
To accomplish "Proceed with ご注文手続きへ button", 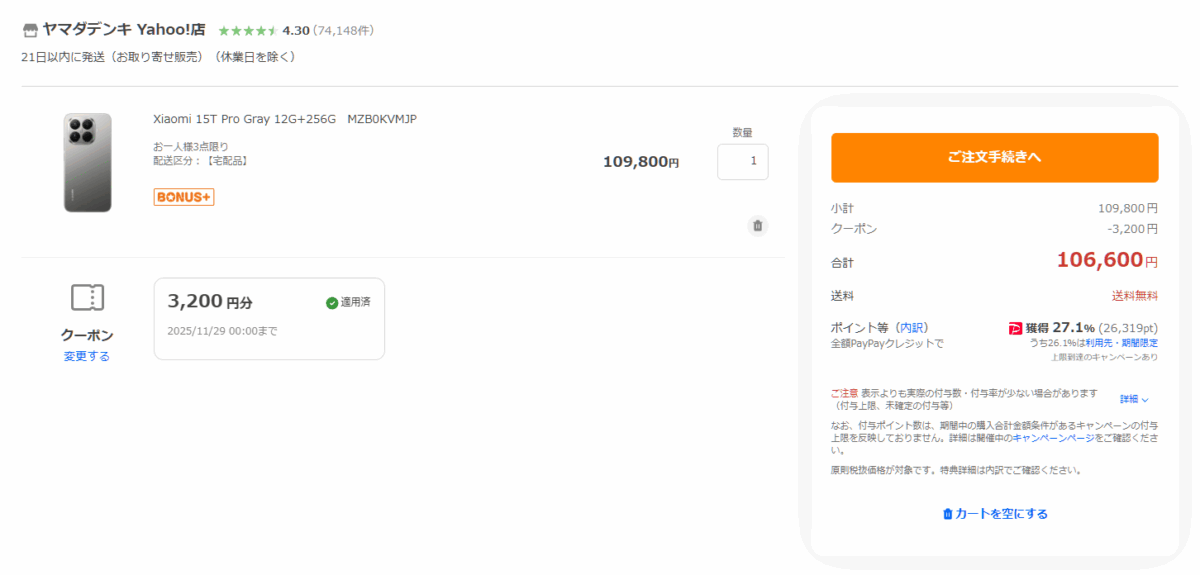I will 994,157.
